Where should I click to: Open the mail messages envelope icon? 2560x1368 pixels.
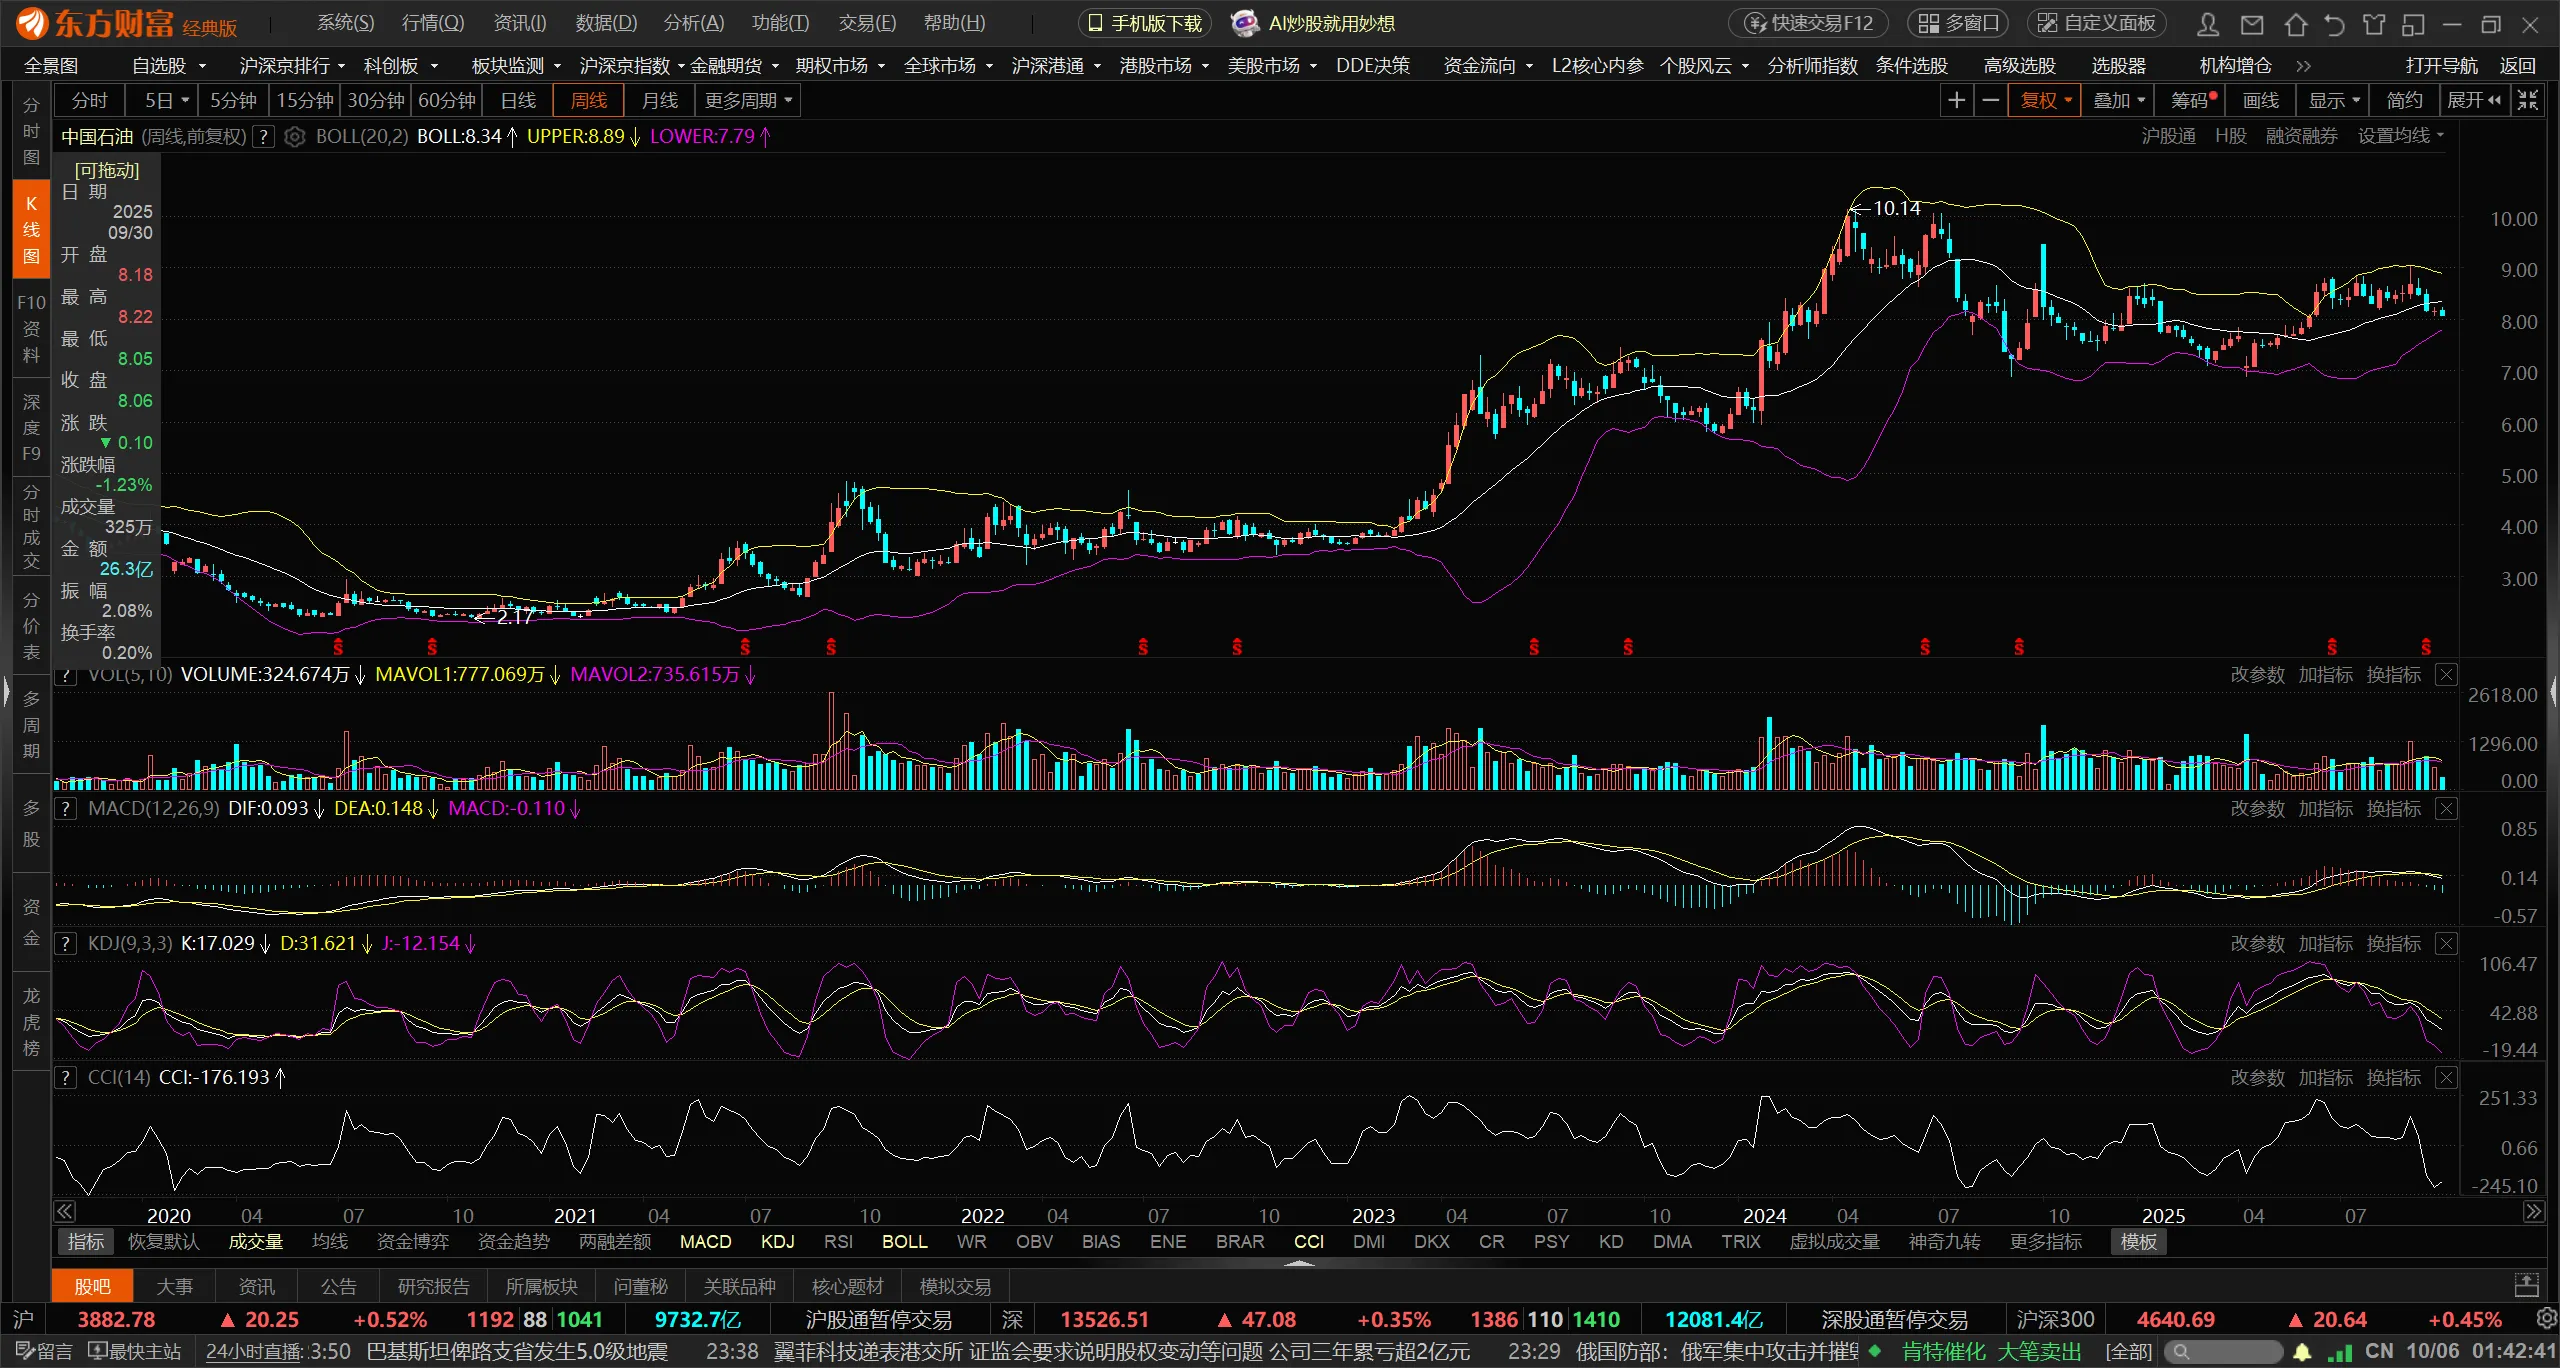[x=2252, y=24]
